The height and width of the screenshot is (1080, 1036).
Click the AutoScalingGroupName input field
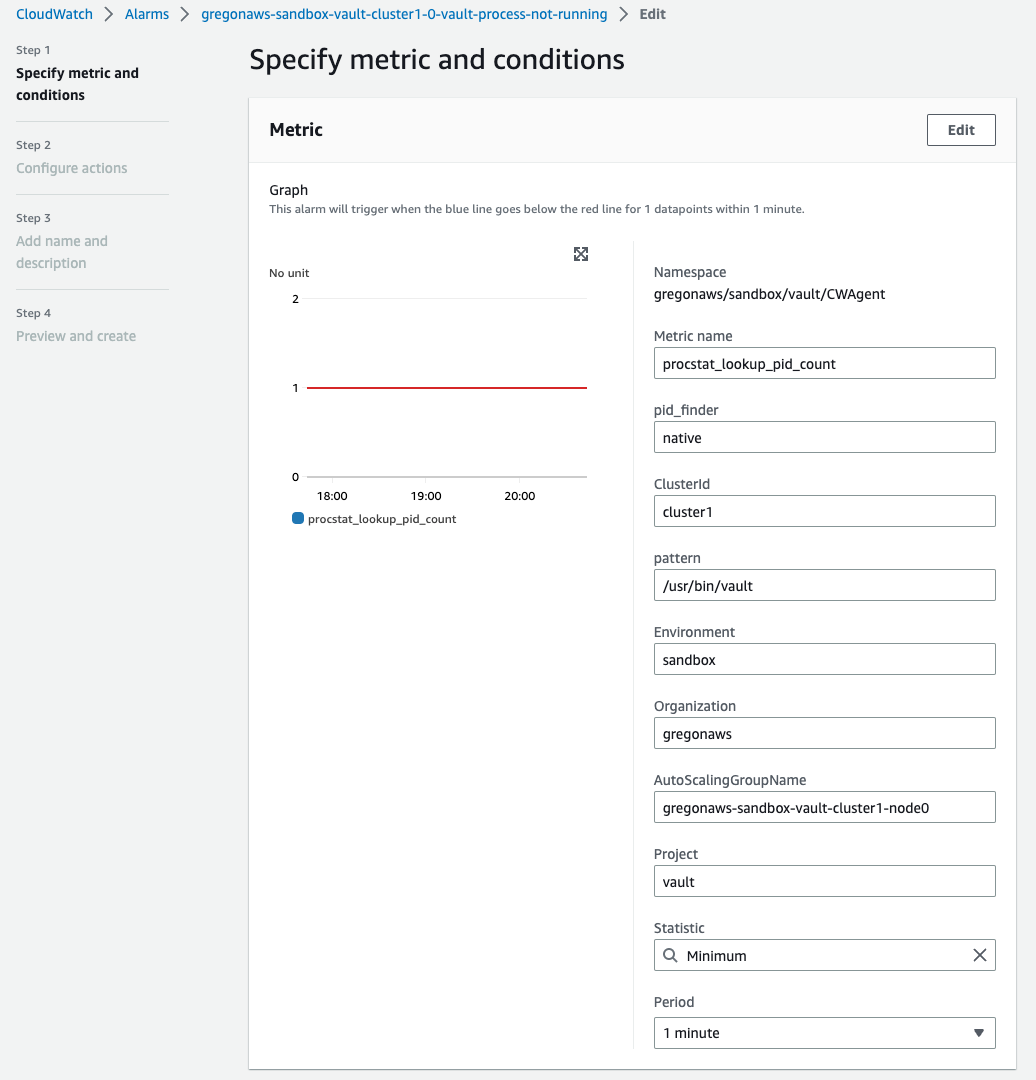click(824, 808)
